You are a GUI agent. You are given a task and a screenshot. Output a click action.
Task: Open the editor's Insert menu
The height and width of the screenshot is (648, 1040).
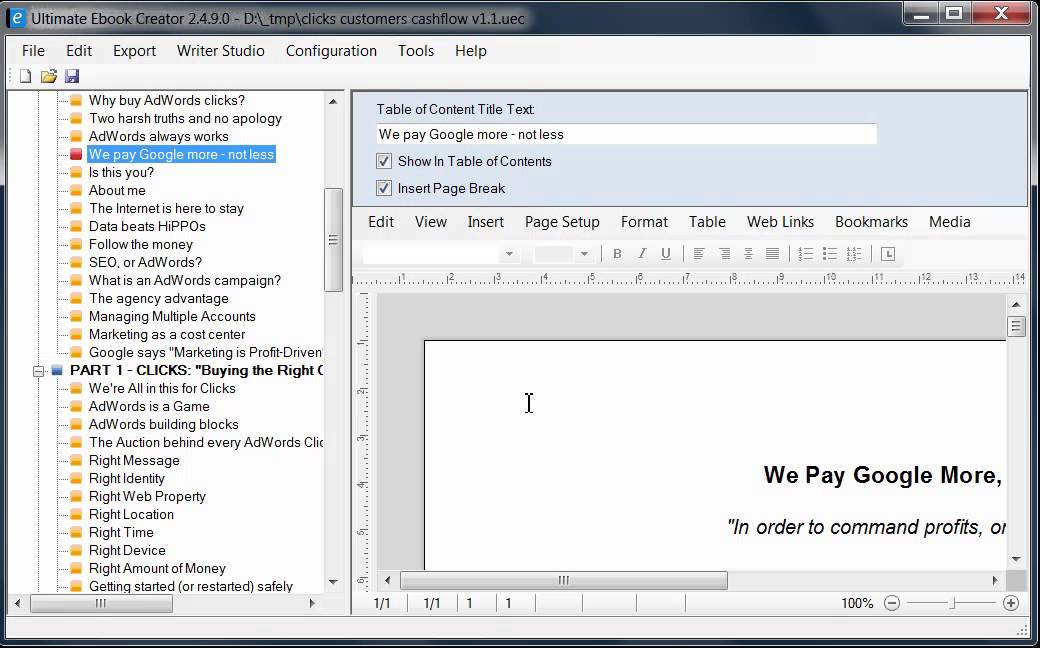point(486,222)
